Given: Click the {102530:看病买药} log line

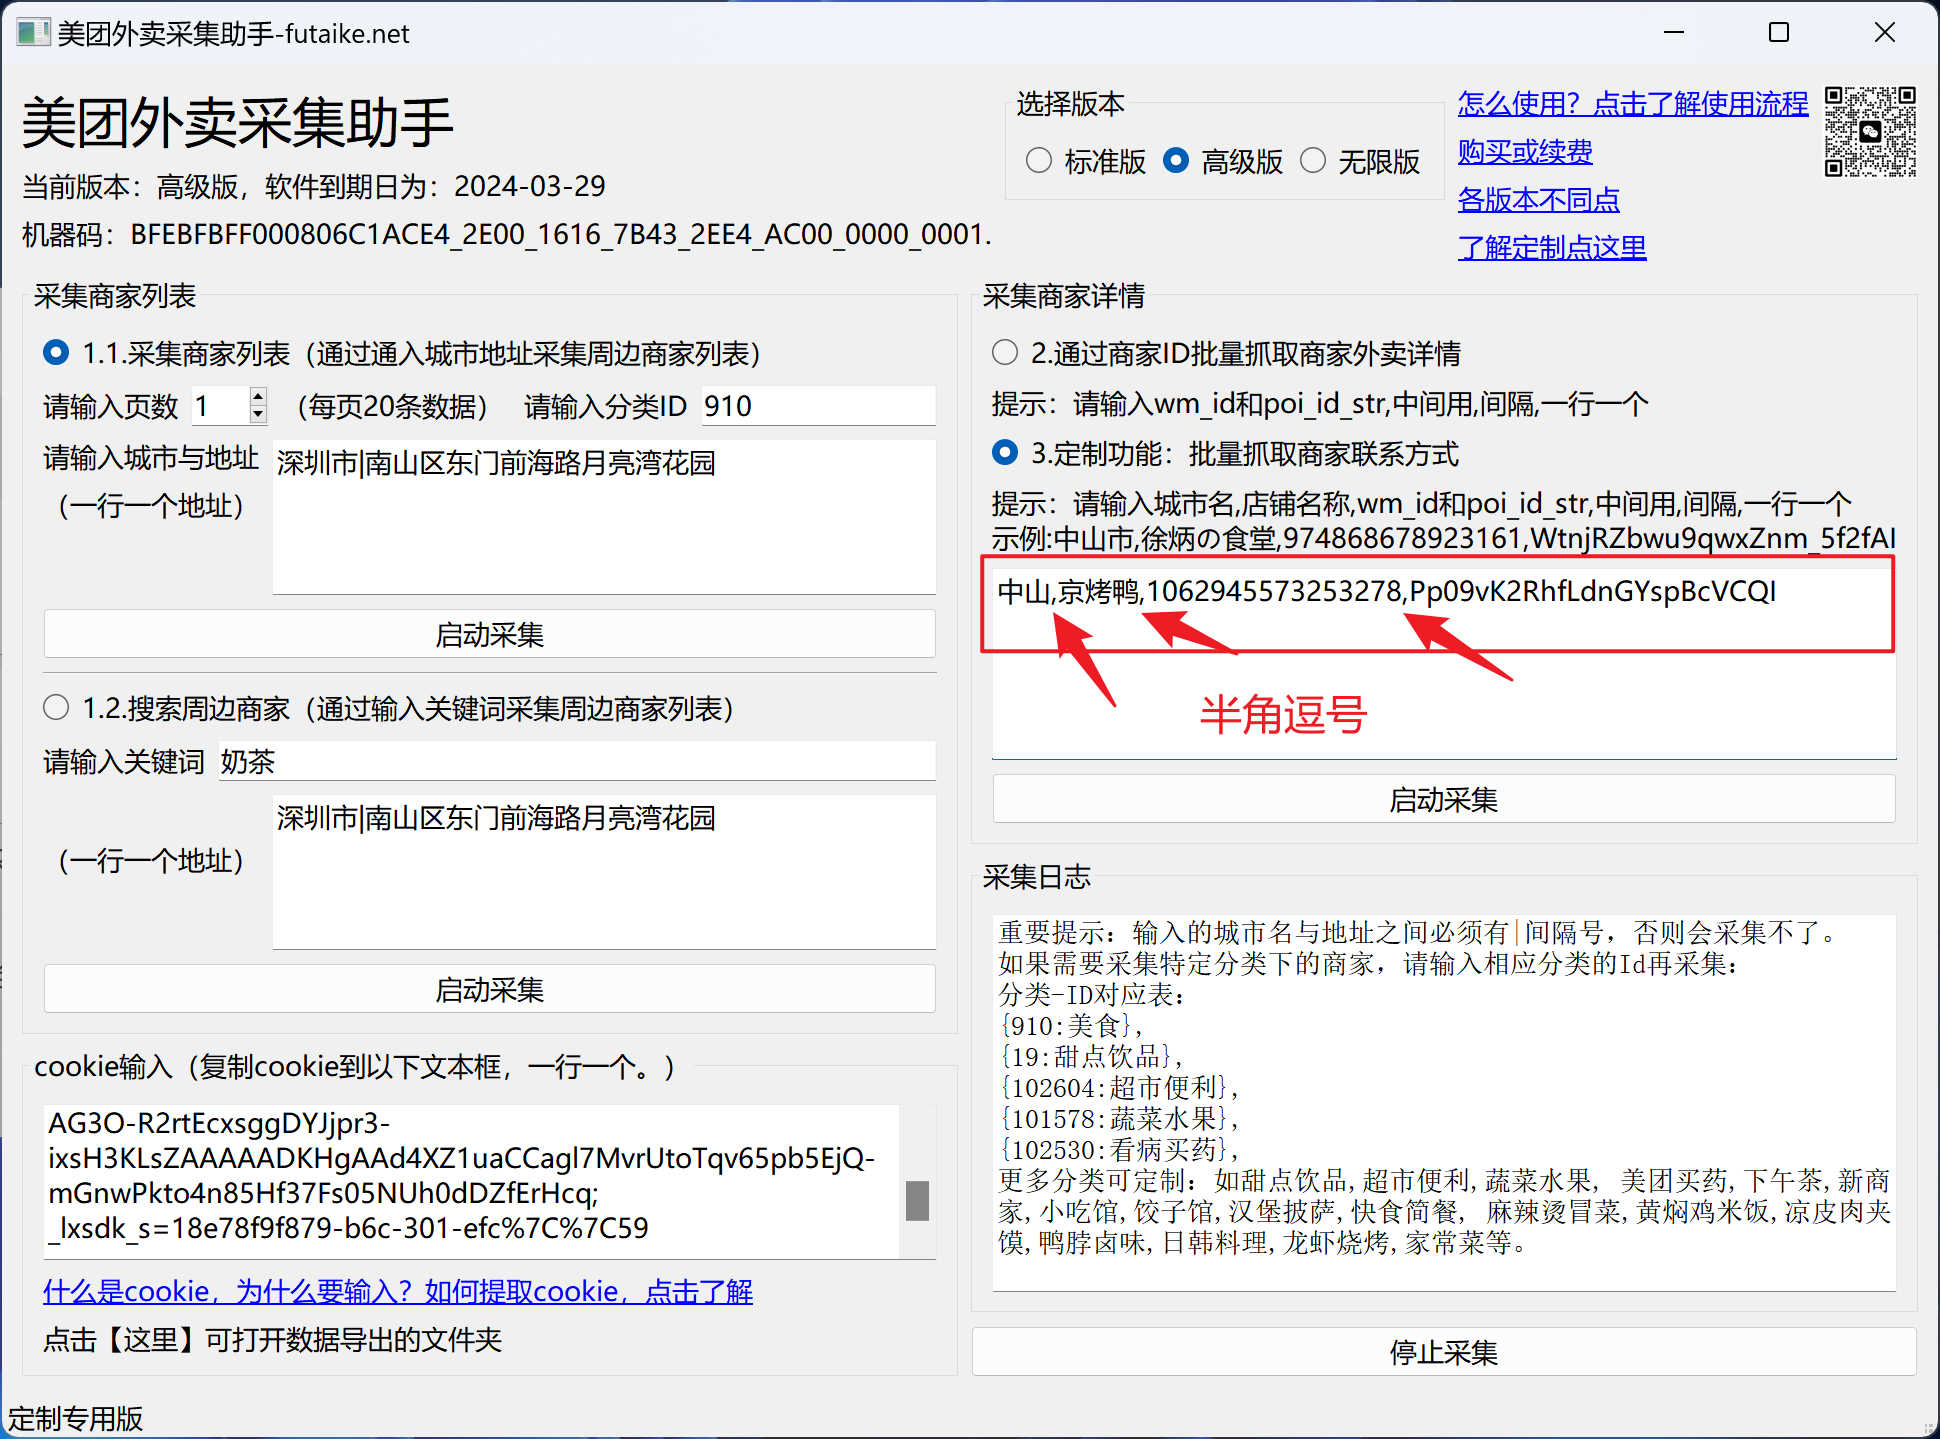Looking at the screenshot, I should tap(1119, 1149).
